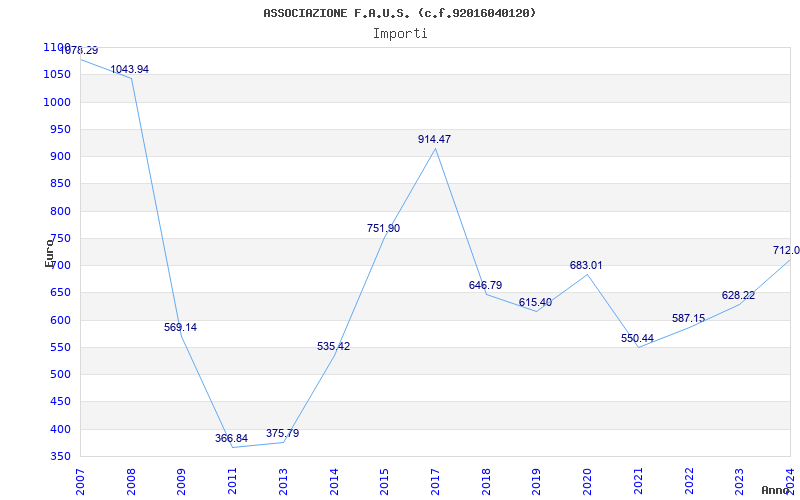Click the x-axis year 2022

pyautogui.click(x=689, y=482)
